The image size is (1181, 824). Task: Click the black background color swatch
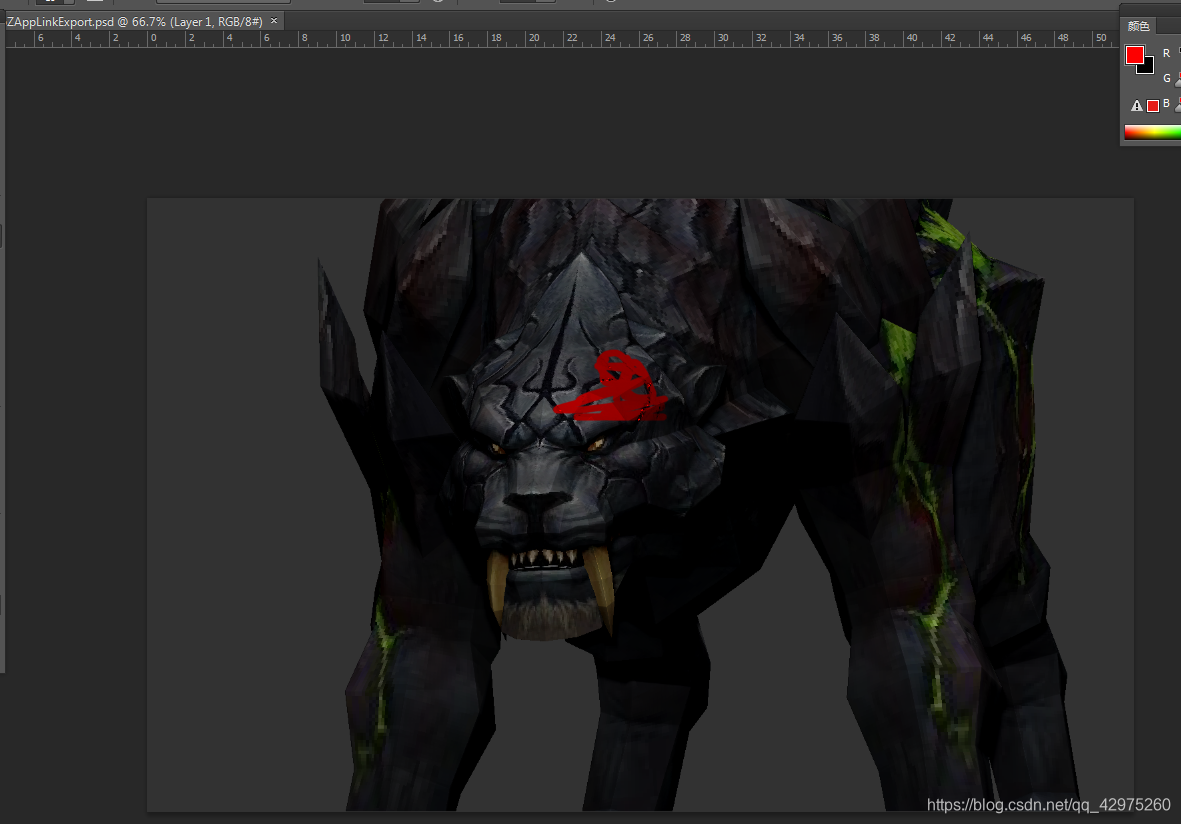pyautogui.click(x=1147, y=68)
